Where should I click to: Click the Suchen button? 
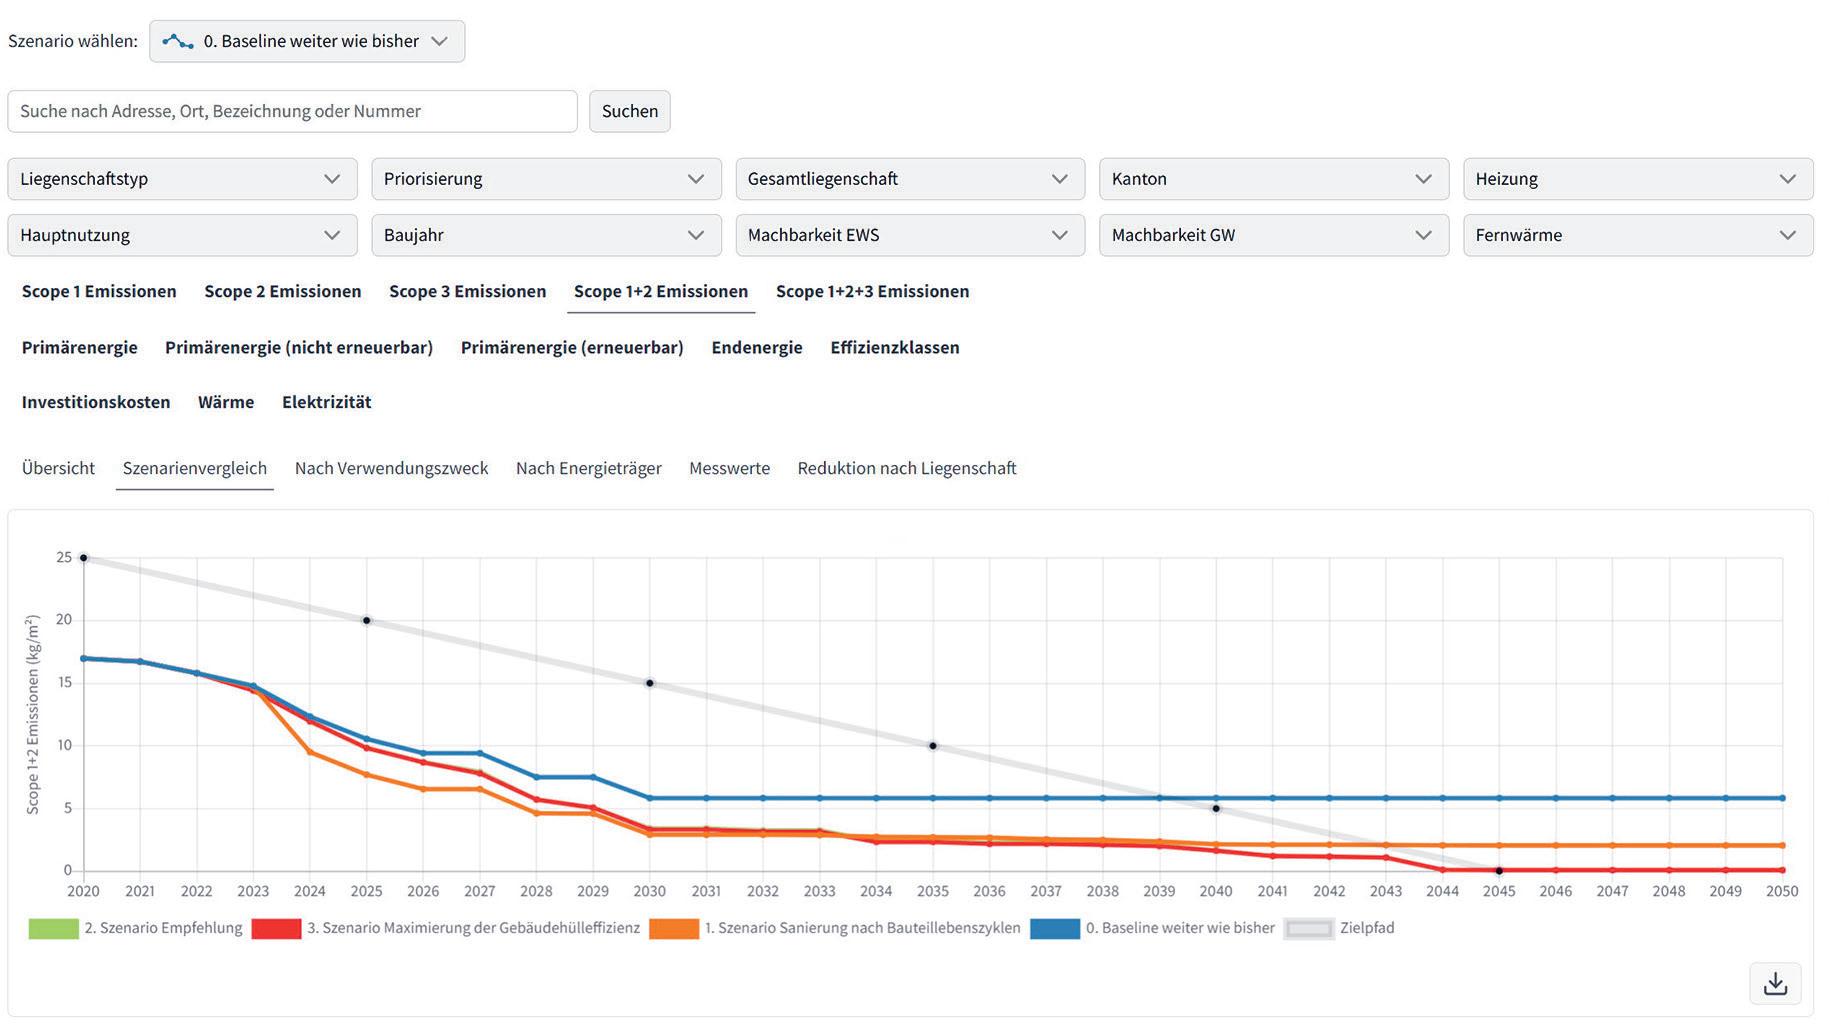(x=629, y=111)
